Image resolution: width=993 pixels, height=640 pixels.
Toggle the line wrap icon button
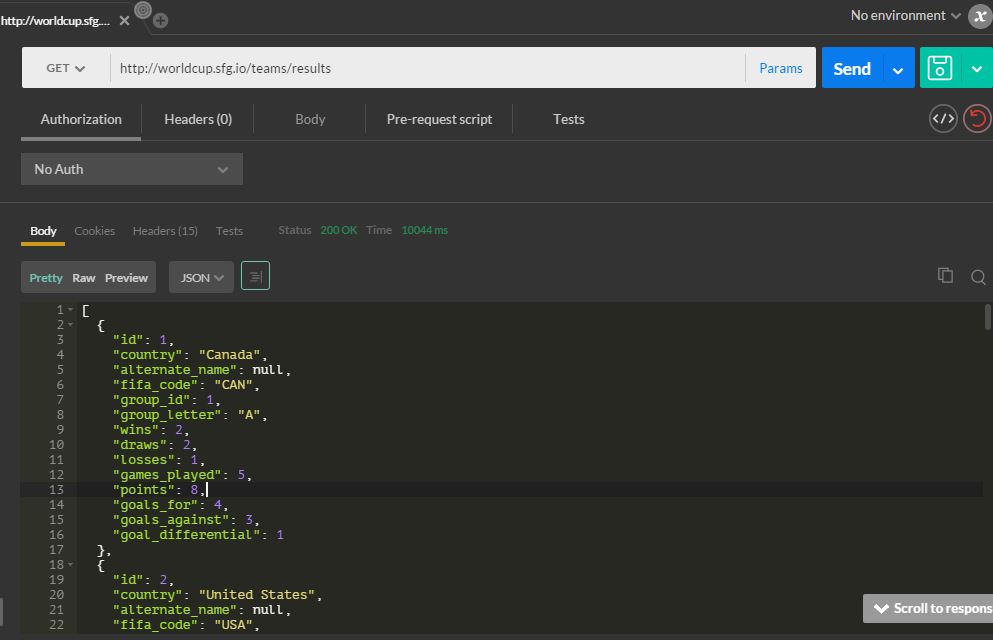(255, 277)
